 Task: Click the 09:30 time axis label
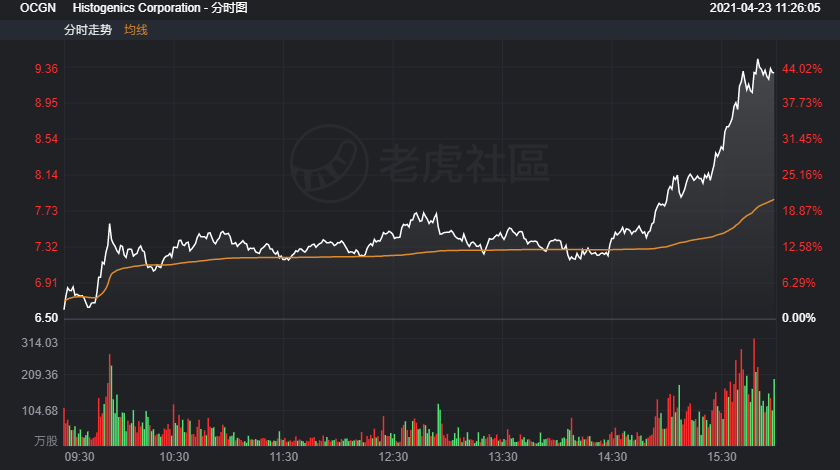coord(79,457)
